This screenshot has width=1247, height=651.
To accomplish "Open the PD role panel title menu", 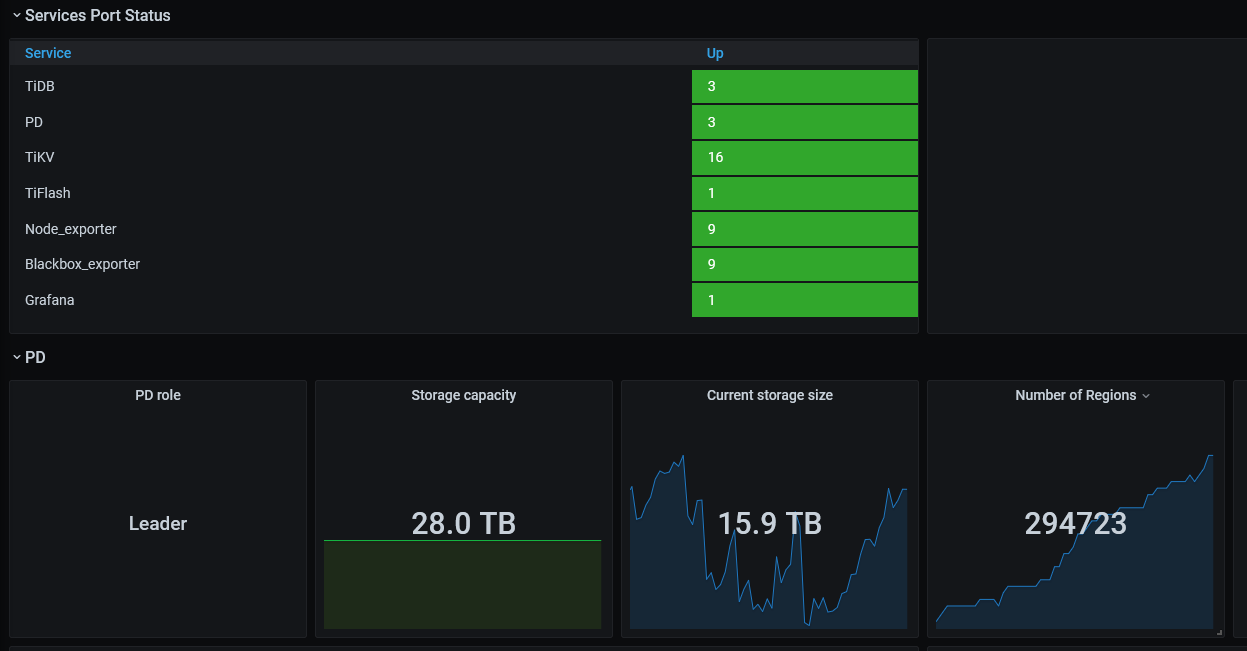I will click(158, 395).
